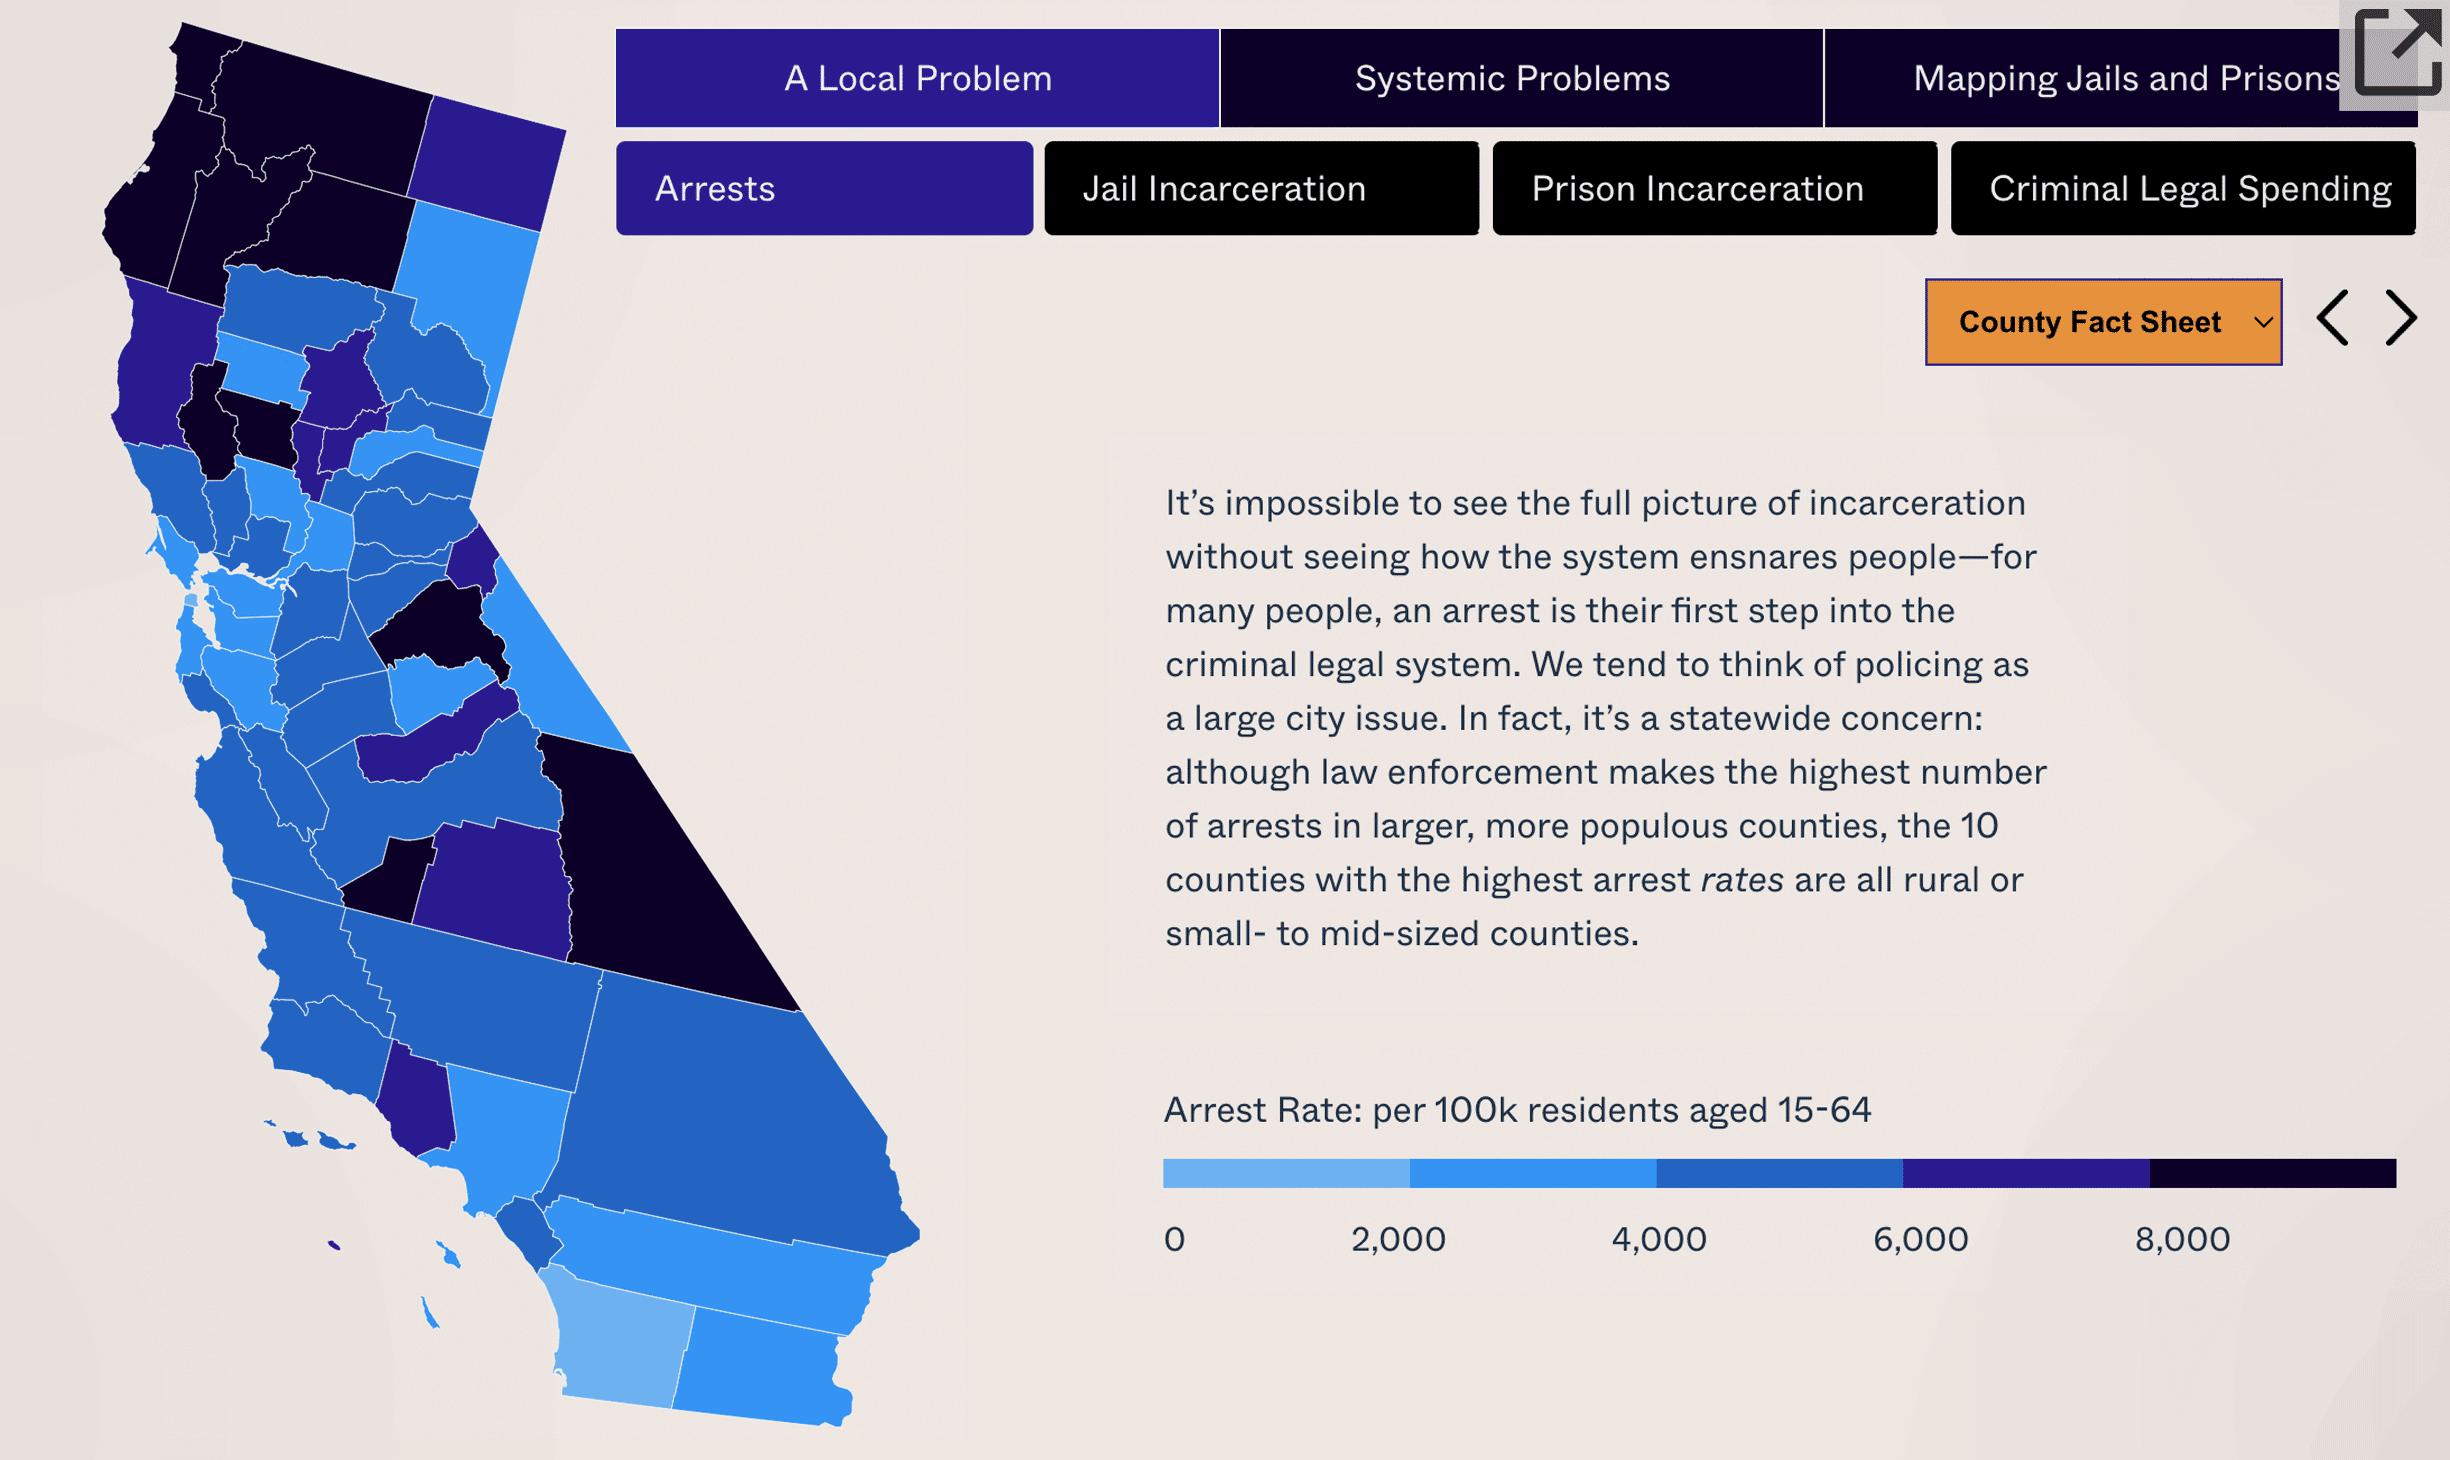The image size is (2450, 1460).
Task: Select the Arrests sub-tab
Action: [x=824, y=188]
